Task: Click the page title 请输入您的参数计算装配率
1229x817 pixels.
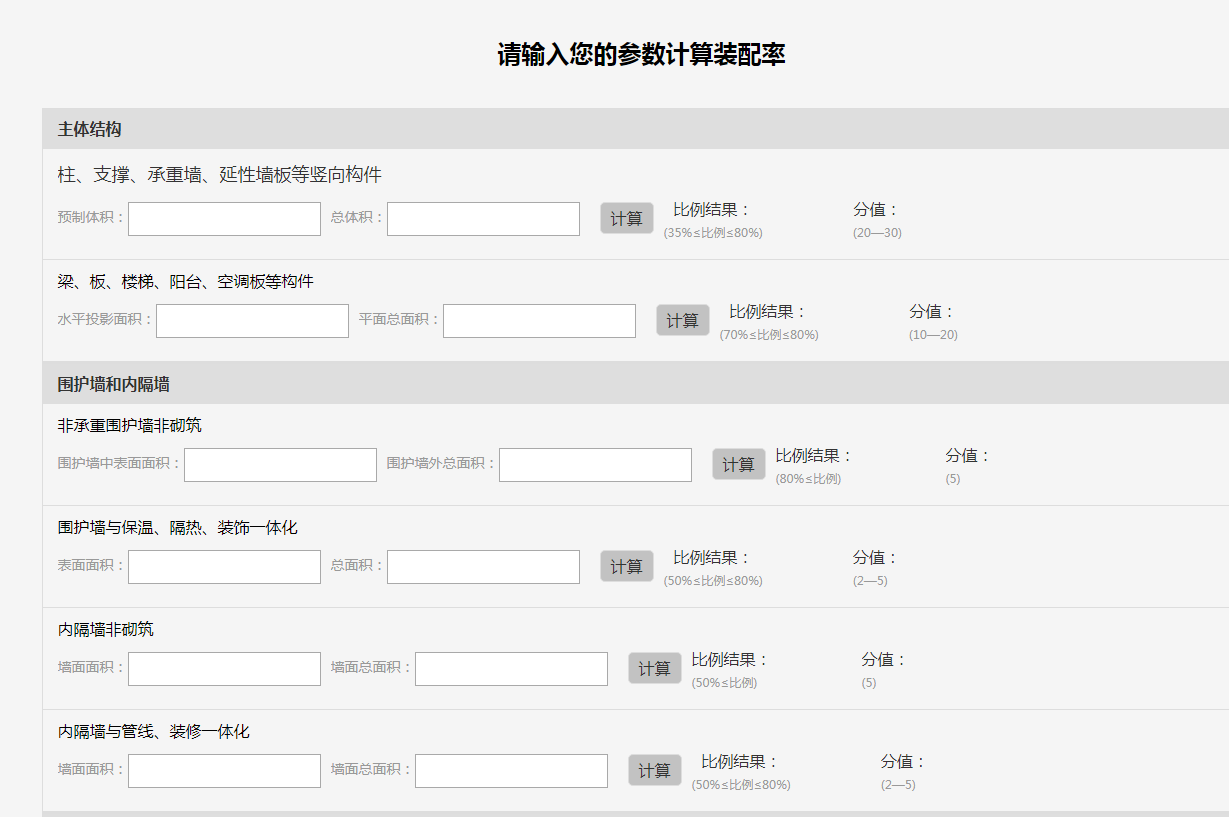Action: click(x=641, y=55)
